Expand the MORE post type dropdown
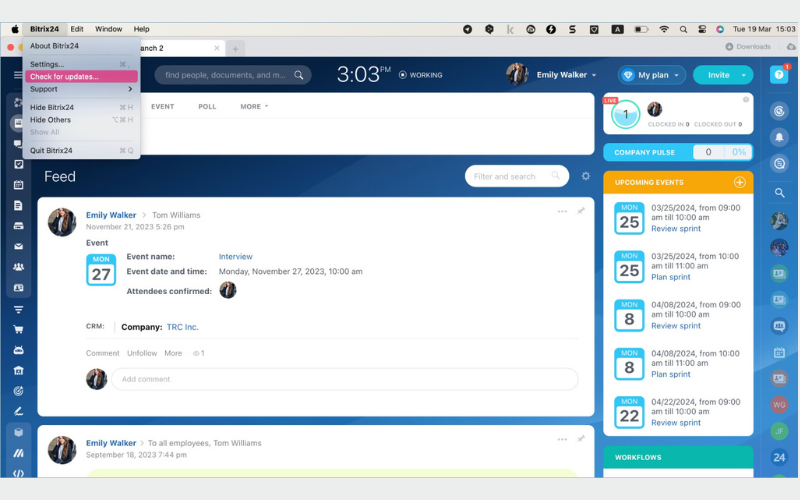The height and width of the screenshot is (500, 800). click(x=254, y=107)
